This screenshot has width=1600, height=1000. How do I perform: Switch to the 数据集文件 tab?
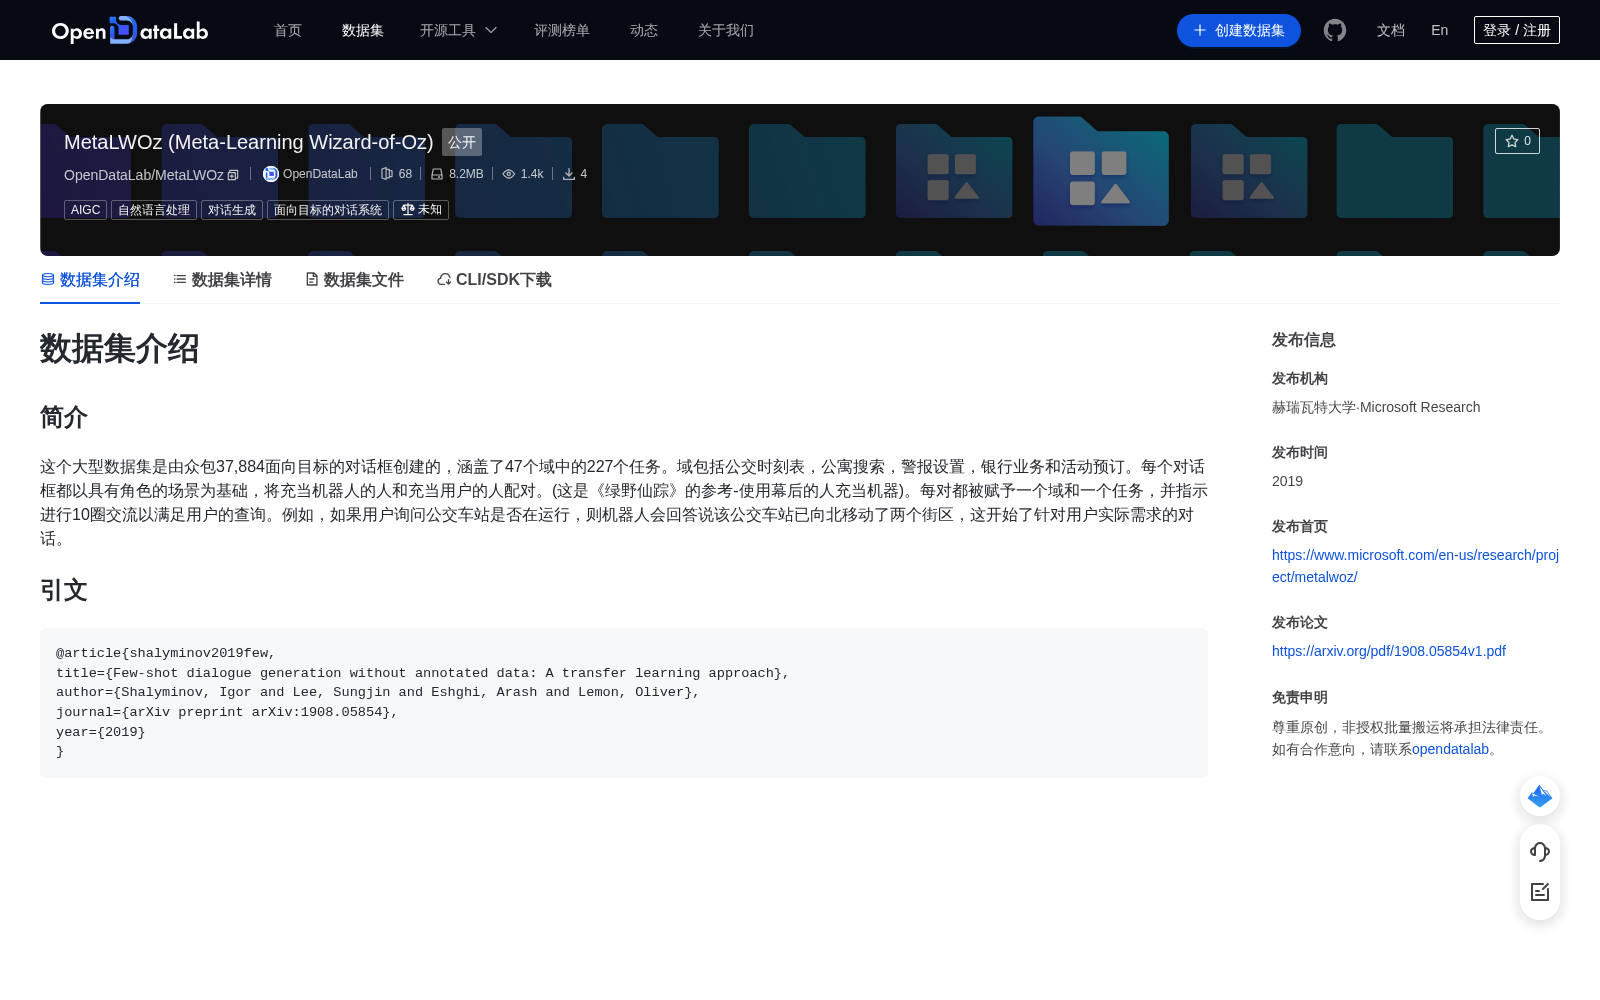(354, 280)
